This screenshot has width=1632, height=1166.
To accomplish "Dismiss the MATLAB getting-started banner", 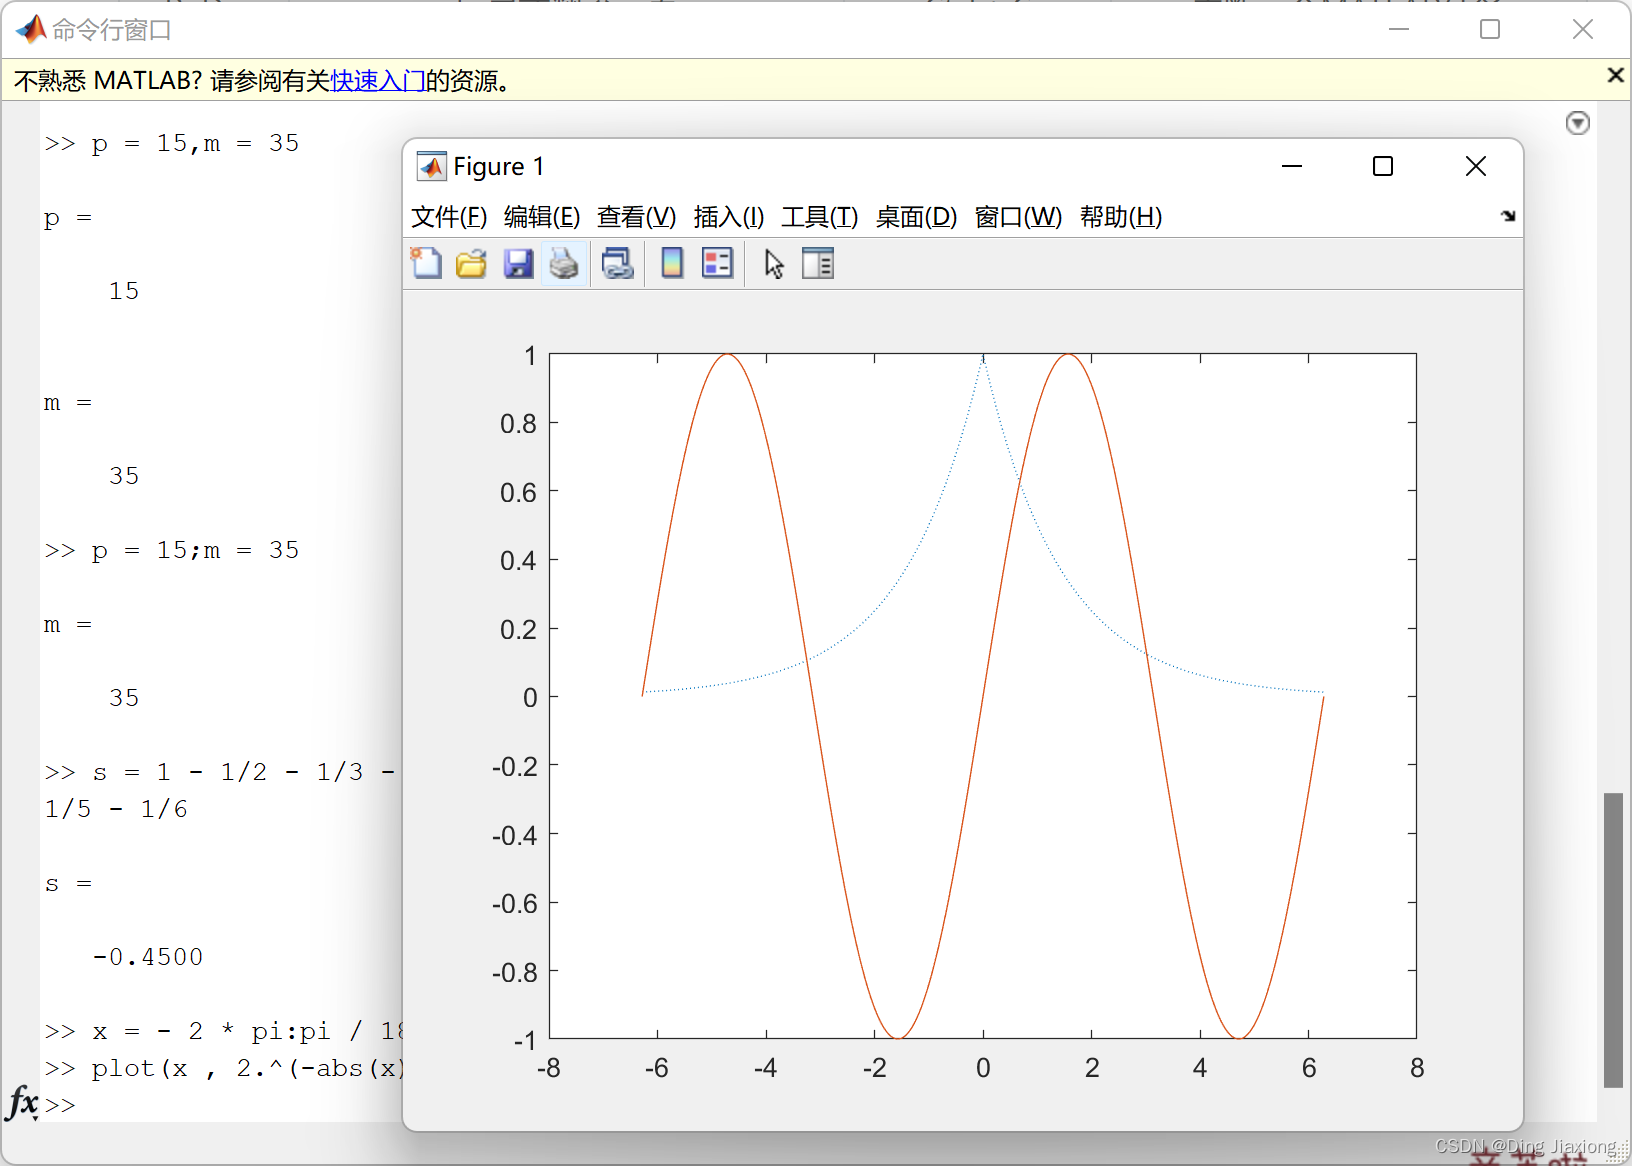I will [x=1615, y=75].
